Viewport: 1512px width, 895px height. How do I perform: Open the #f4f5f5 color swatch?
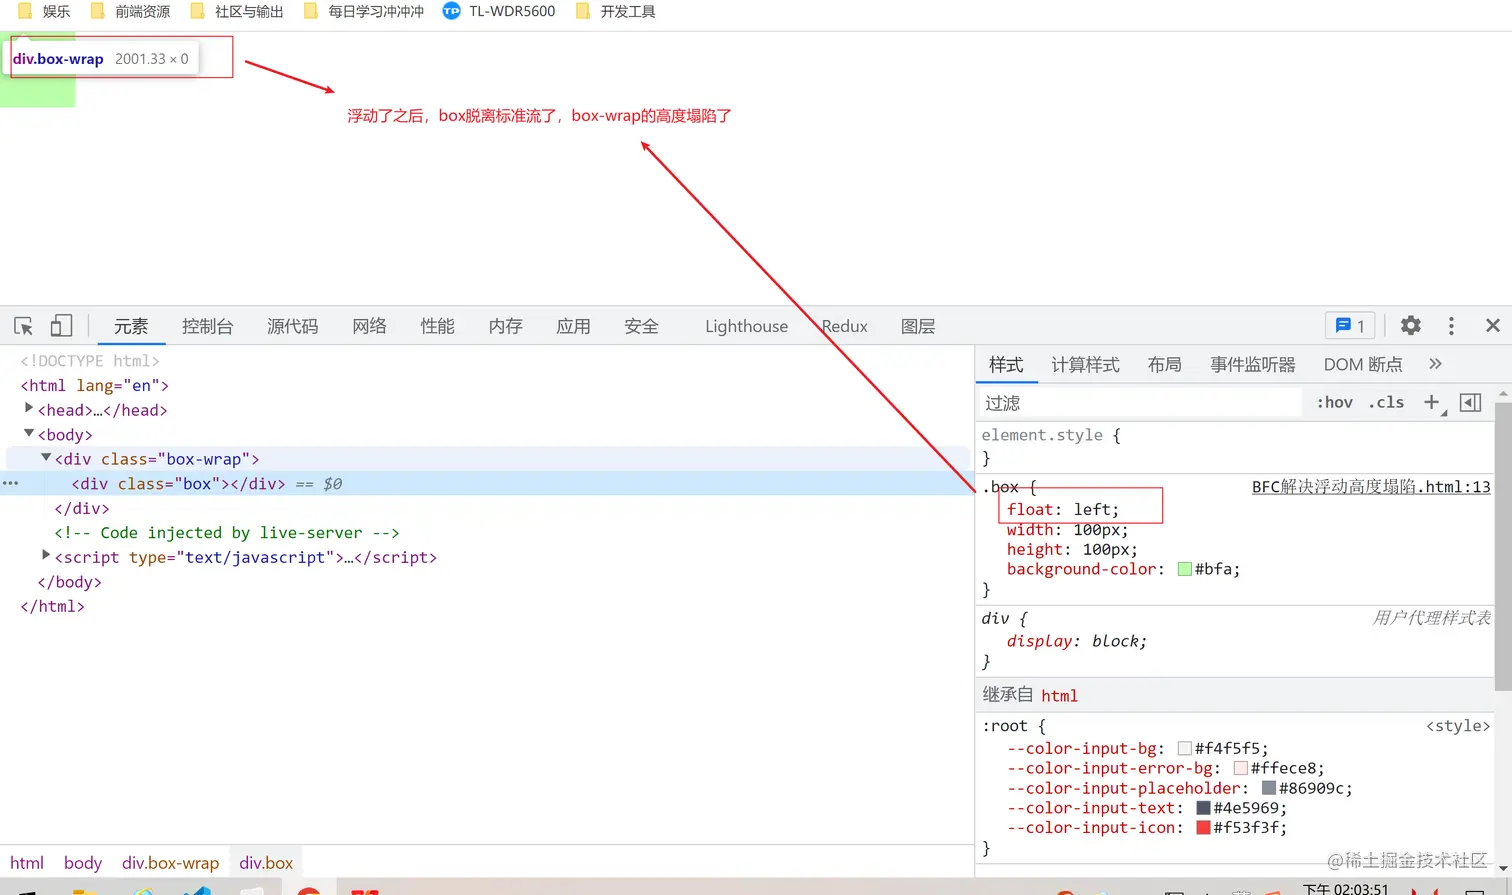pos(1185,748)
